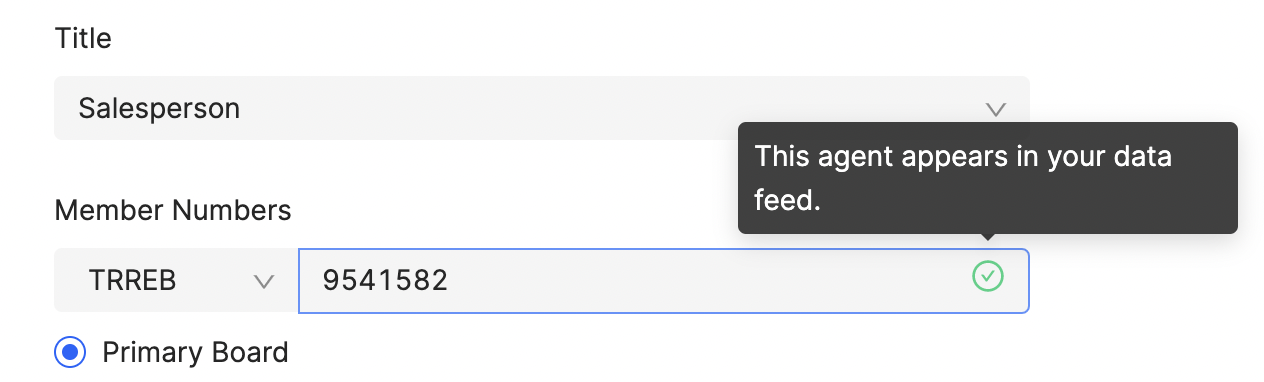Click the green checkmark validation icon
Image resolution: width=1264 pixels, height=382 pixels.
click(x=988, y=277)
